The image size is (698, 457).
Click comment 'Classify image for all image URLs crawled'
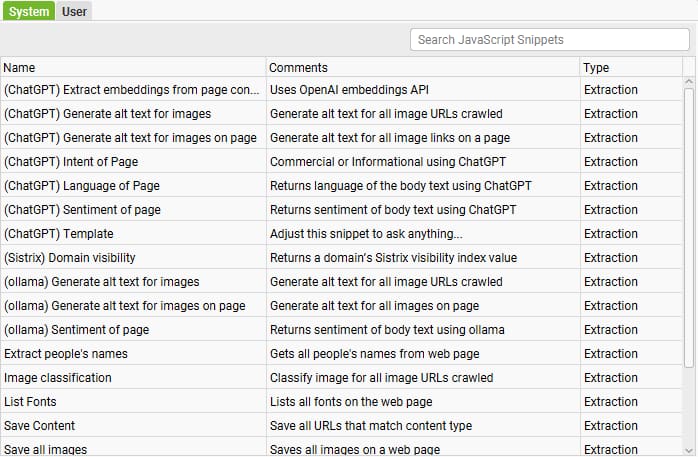(381, 378)
